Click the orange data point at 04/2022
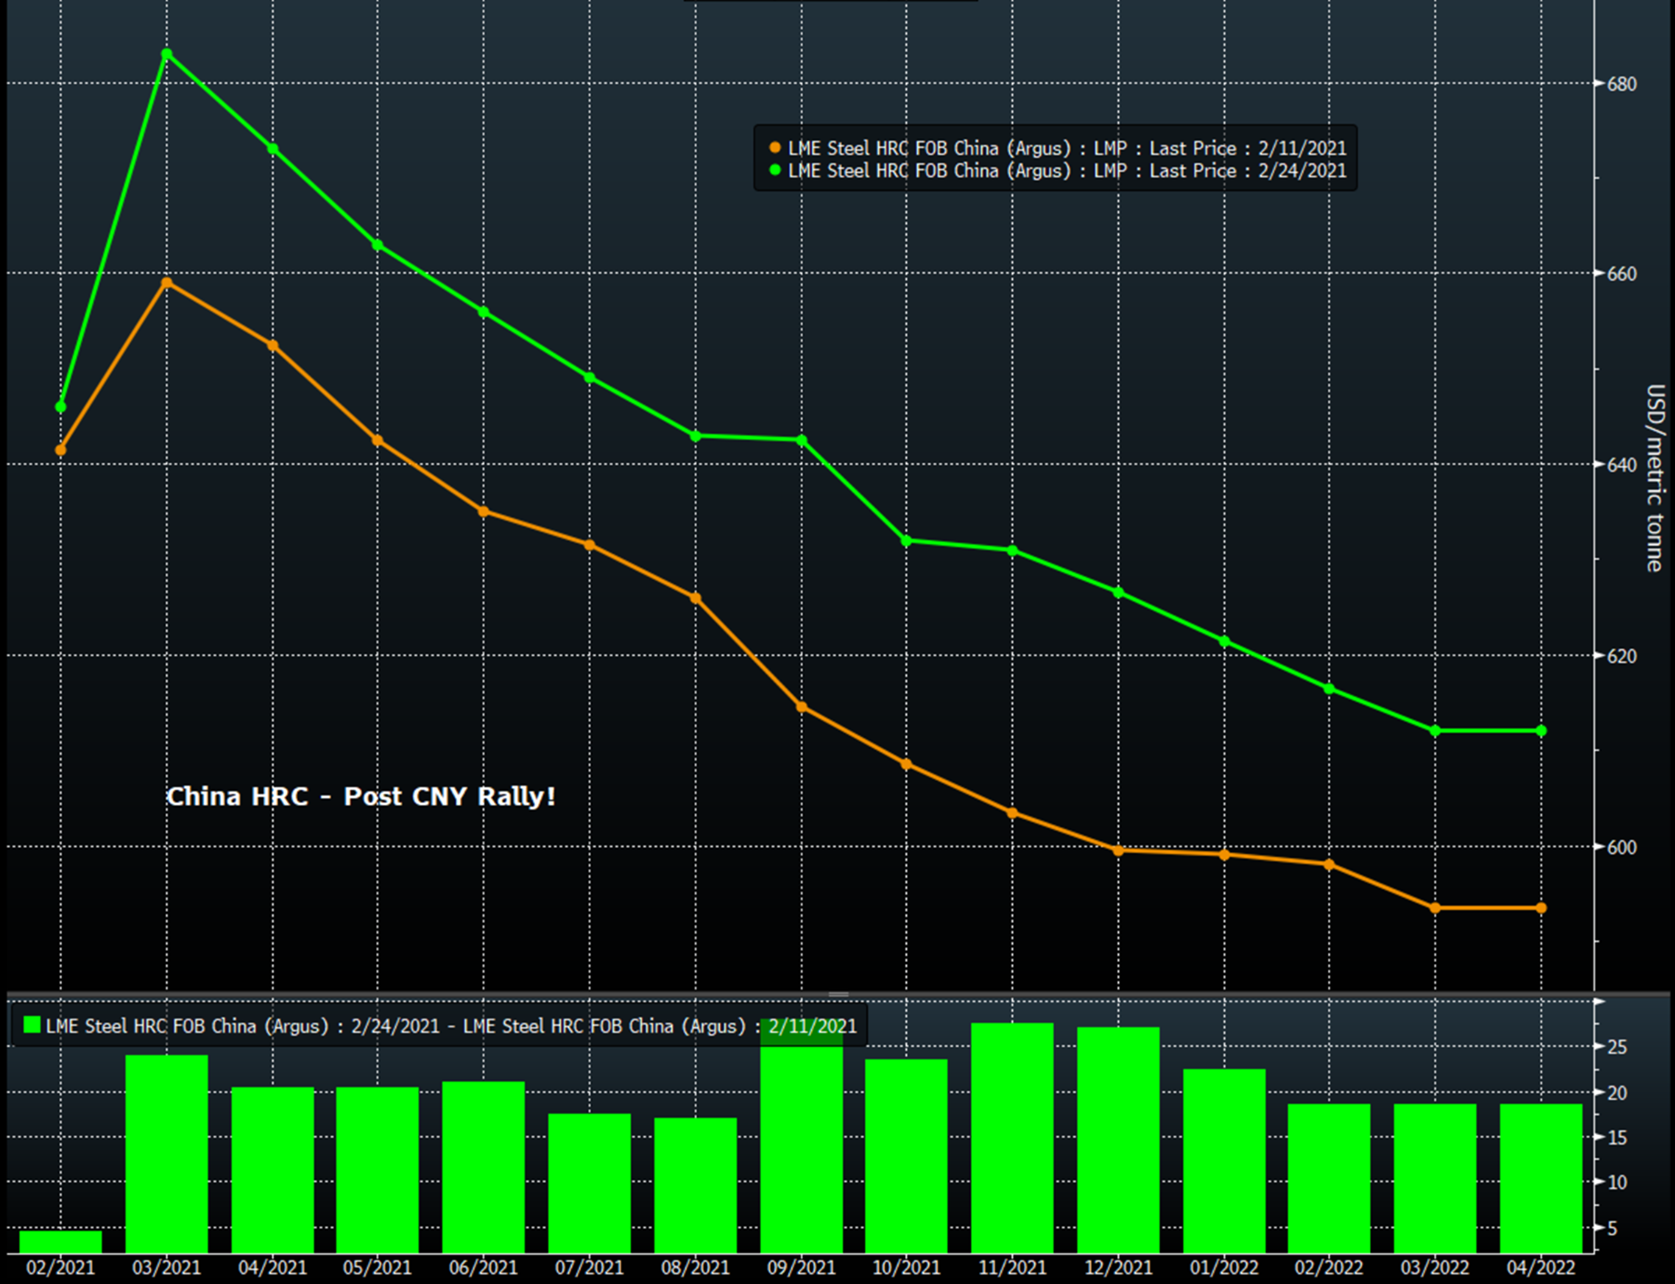 pyautogui.click(x=1541, y=908)
